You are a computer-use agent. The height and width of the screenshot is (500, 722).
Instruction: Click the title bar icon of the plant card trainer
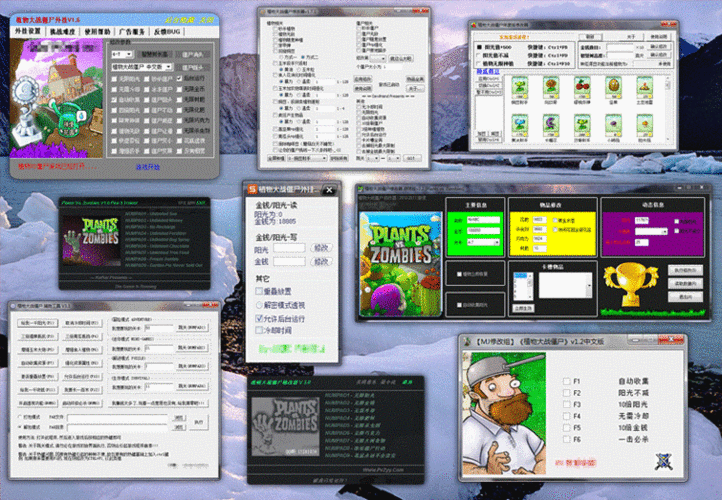point(473,24)
